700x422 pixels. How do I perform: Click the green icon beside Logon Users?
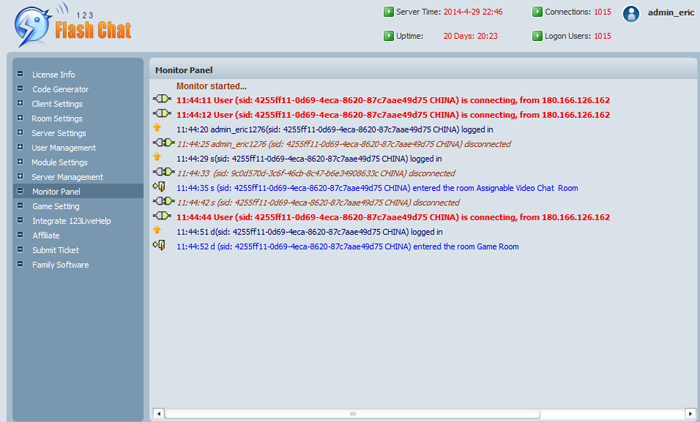tap(537, 36)
